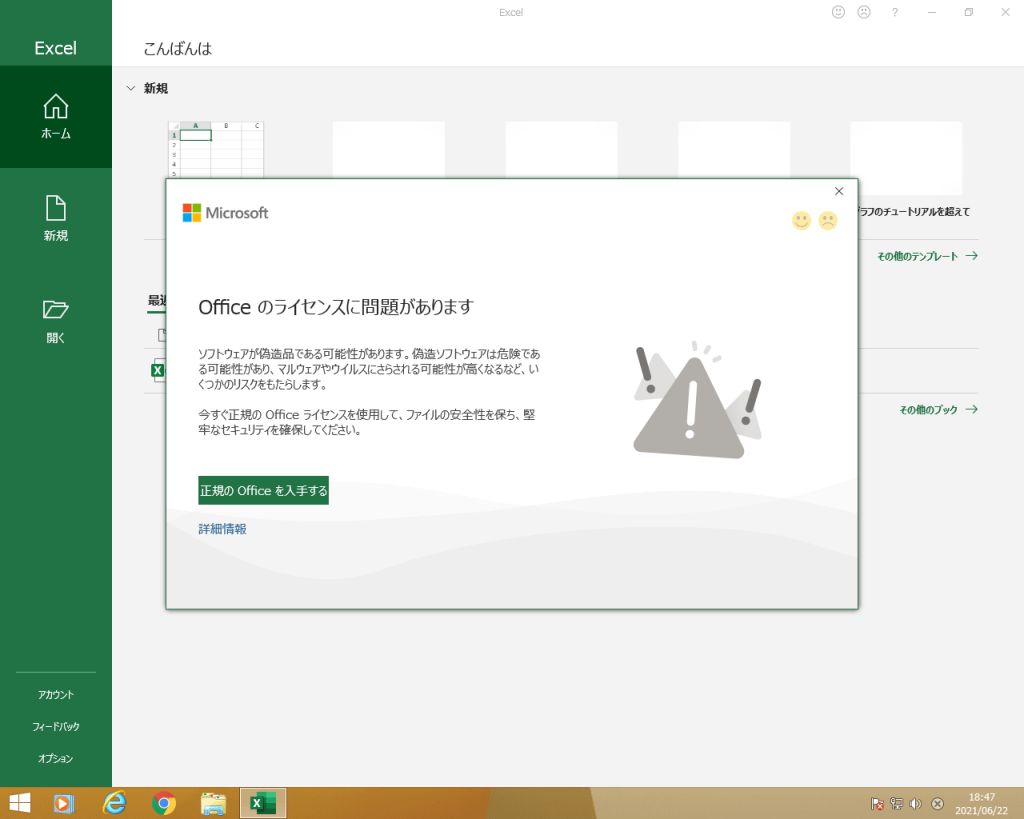Click the 正規の Office を入手する button
Image resolution: width=1024 pixels, height=819 pixels.
click(x=263, y=490)
